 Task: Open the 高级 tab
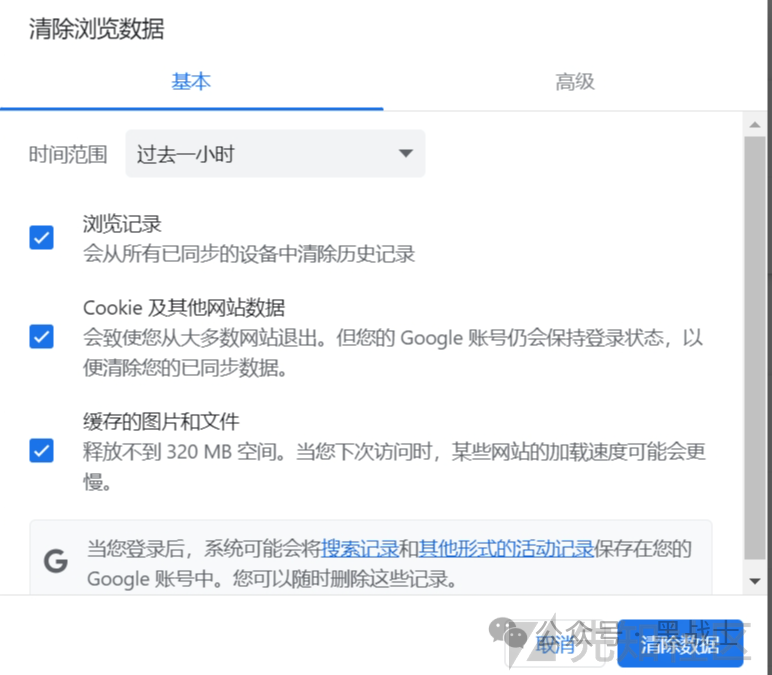point(575,82)
